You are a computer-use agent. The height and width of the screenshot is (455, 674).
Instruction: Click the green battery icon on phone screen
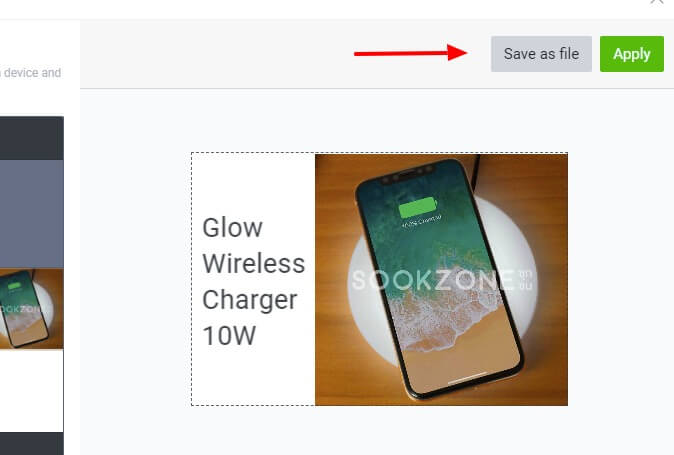(x=418, y=208)
